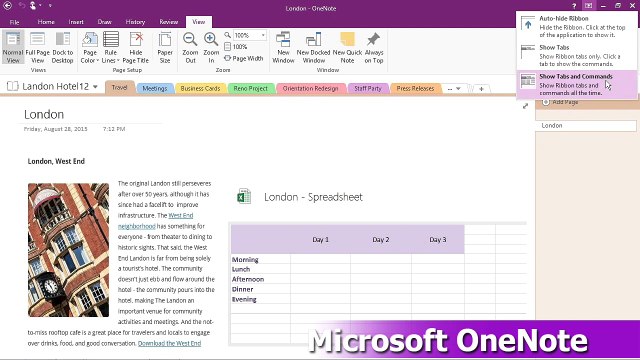
Task: Click the Dinner row label
Action: [x=242, y=289]
